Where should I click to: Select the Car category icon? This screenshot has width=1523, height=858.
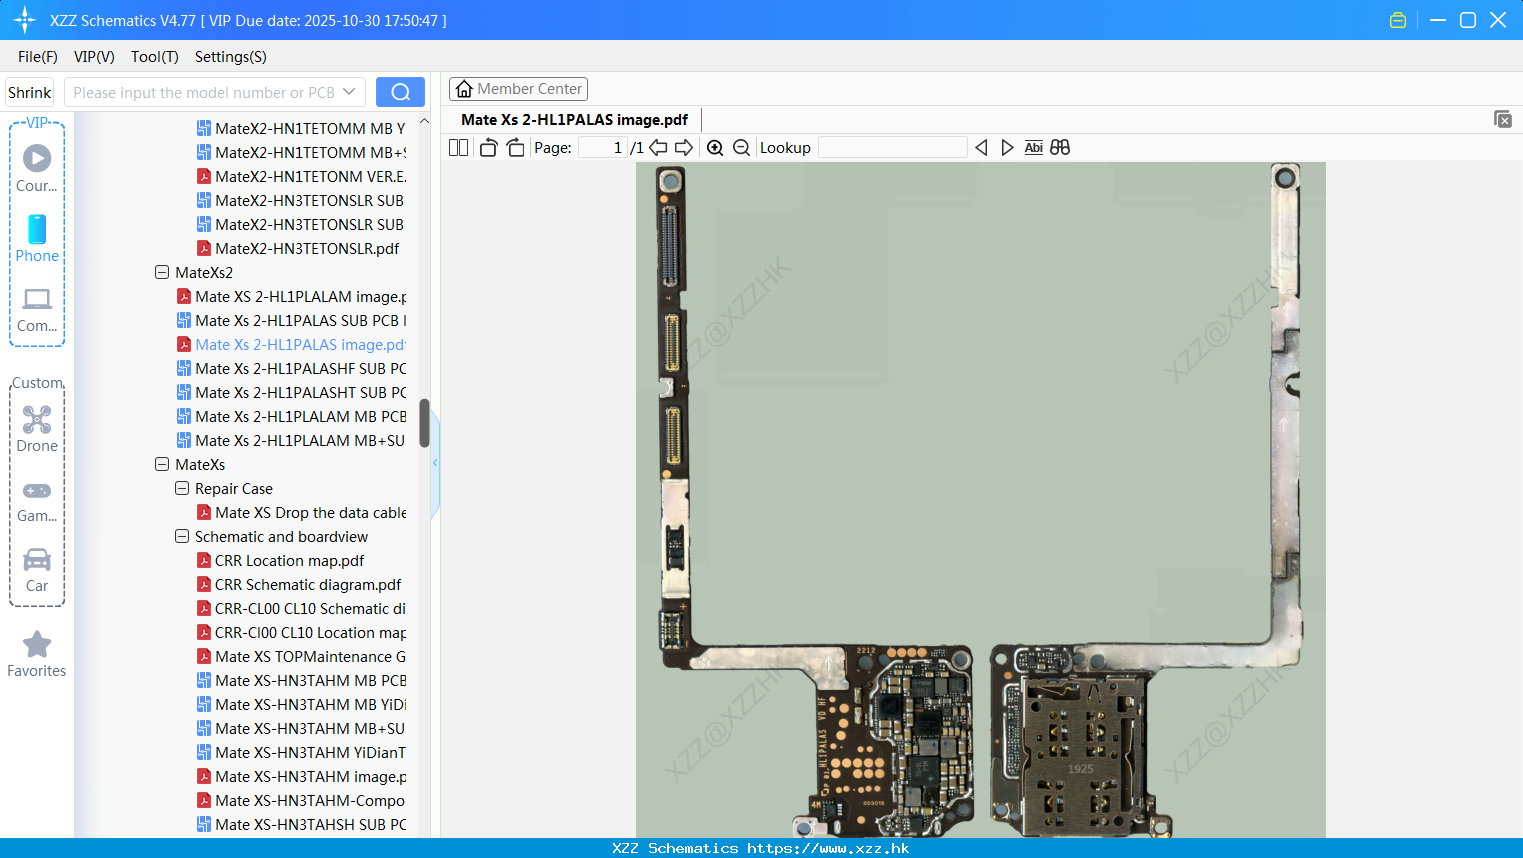point(37,559)
